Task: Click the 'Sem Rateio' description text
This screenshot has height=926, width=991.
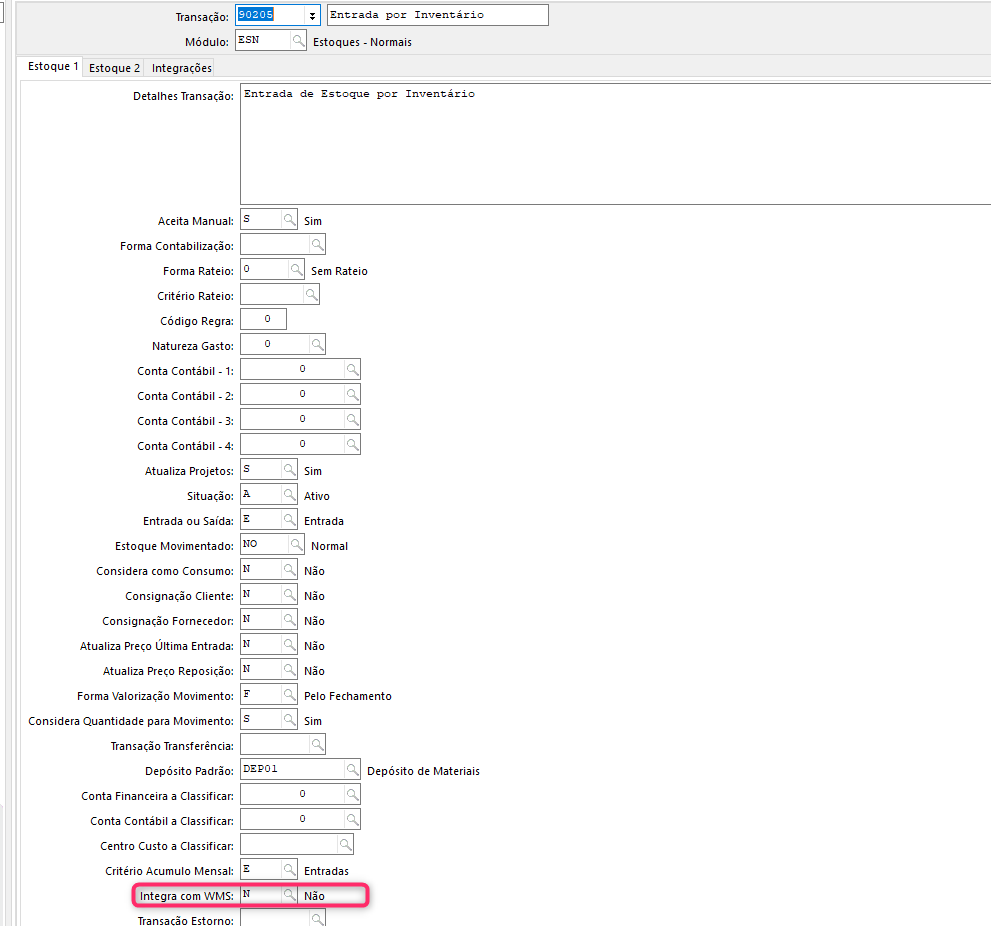Action: [339, 271]
